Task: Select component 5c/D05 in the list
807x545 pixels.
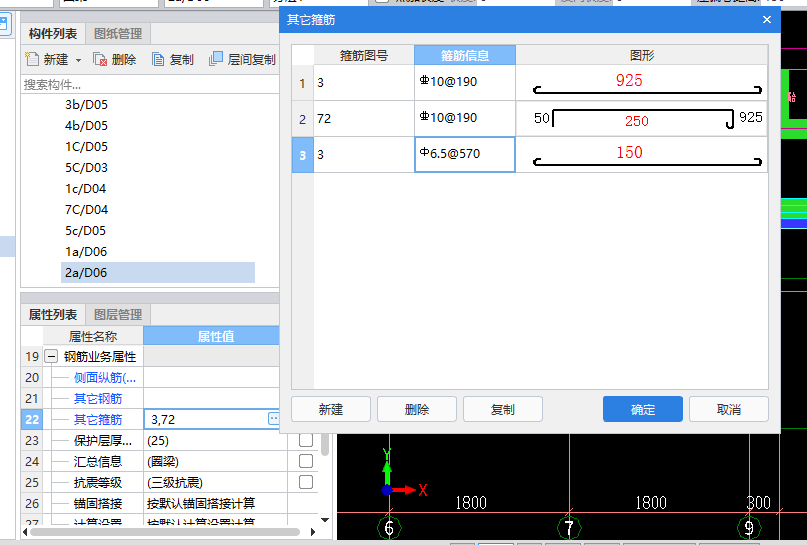Action: pos(85,231)
